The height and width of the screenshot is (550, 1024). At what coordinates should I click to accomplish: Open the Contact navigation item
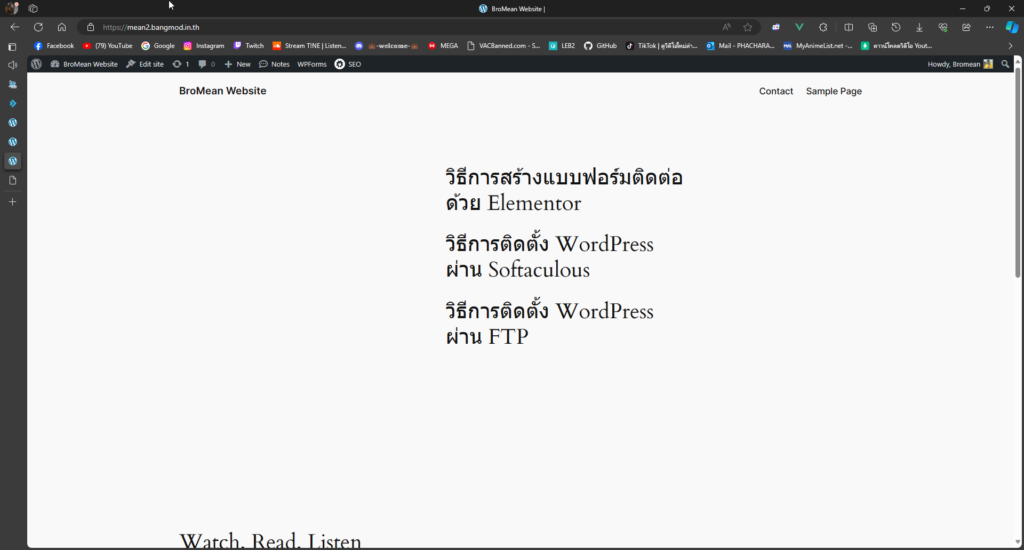[x=776, y=91]
